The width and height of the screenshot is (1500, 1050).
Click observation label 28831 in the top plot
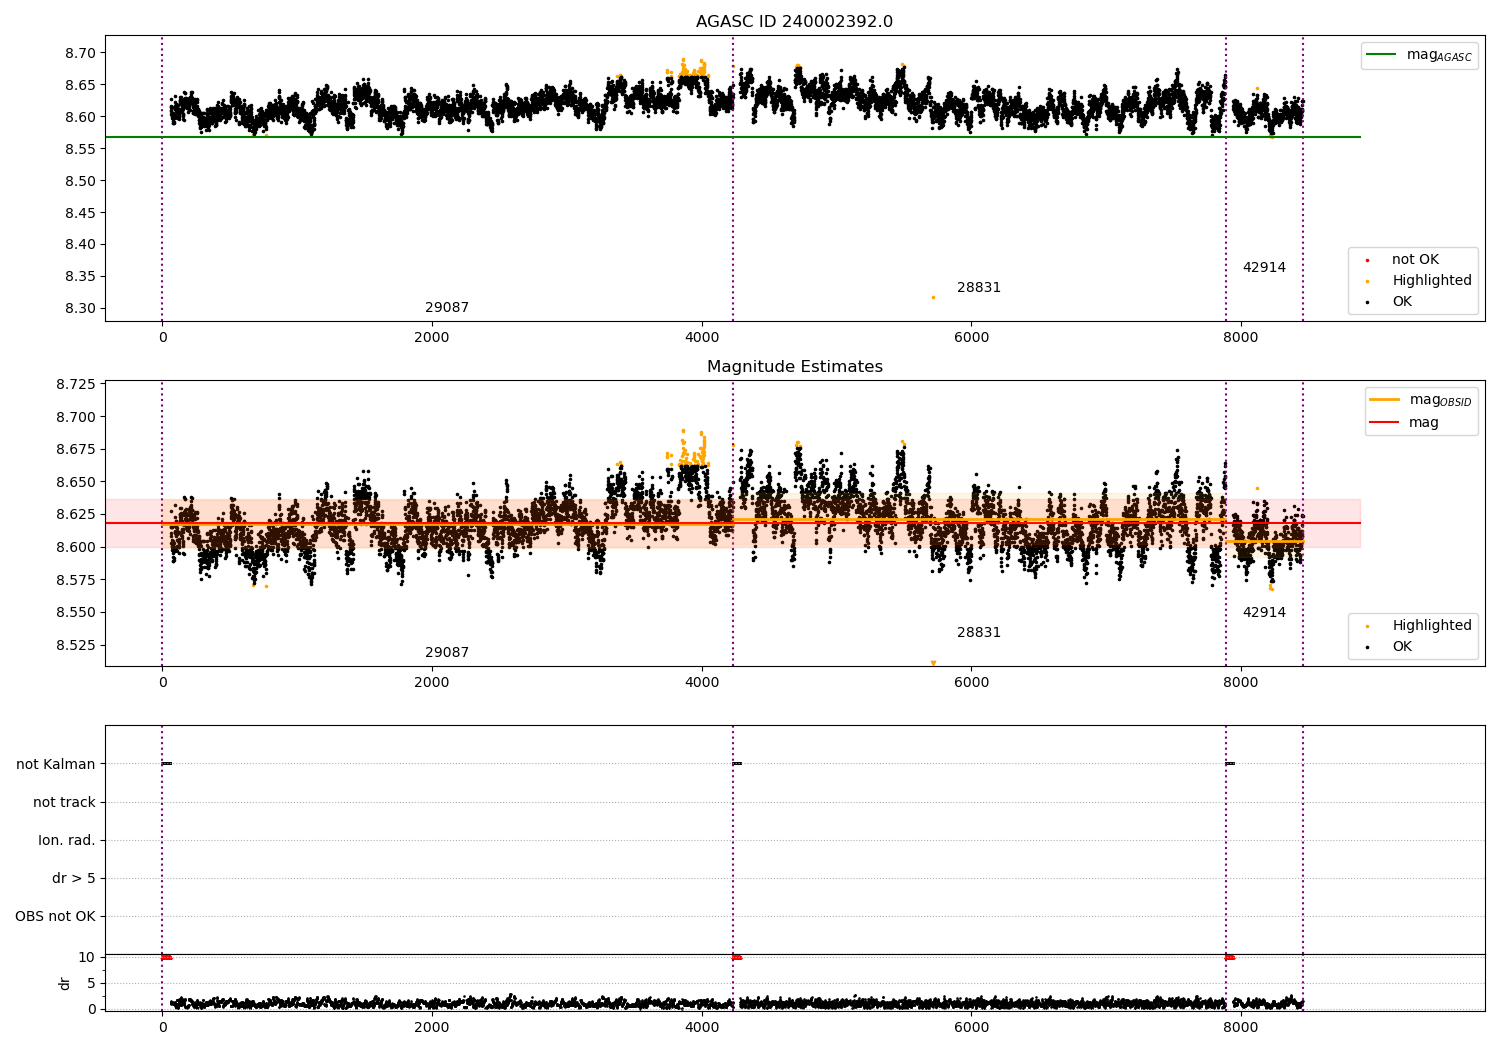[979, 288]
